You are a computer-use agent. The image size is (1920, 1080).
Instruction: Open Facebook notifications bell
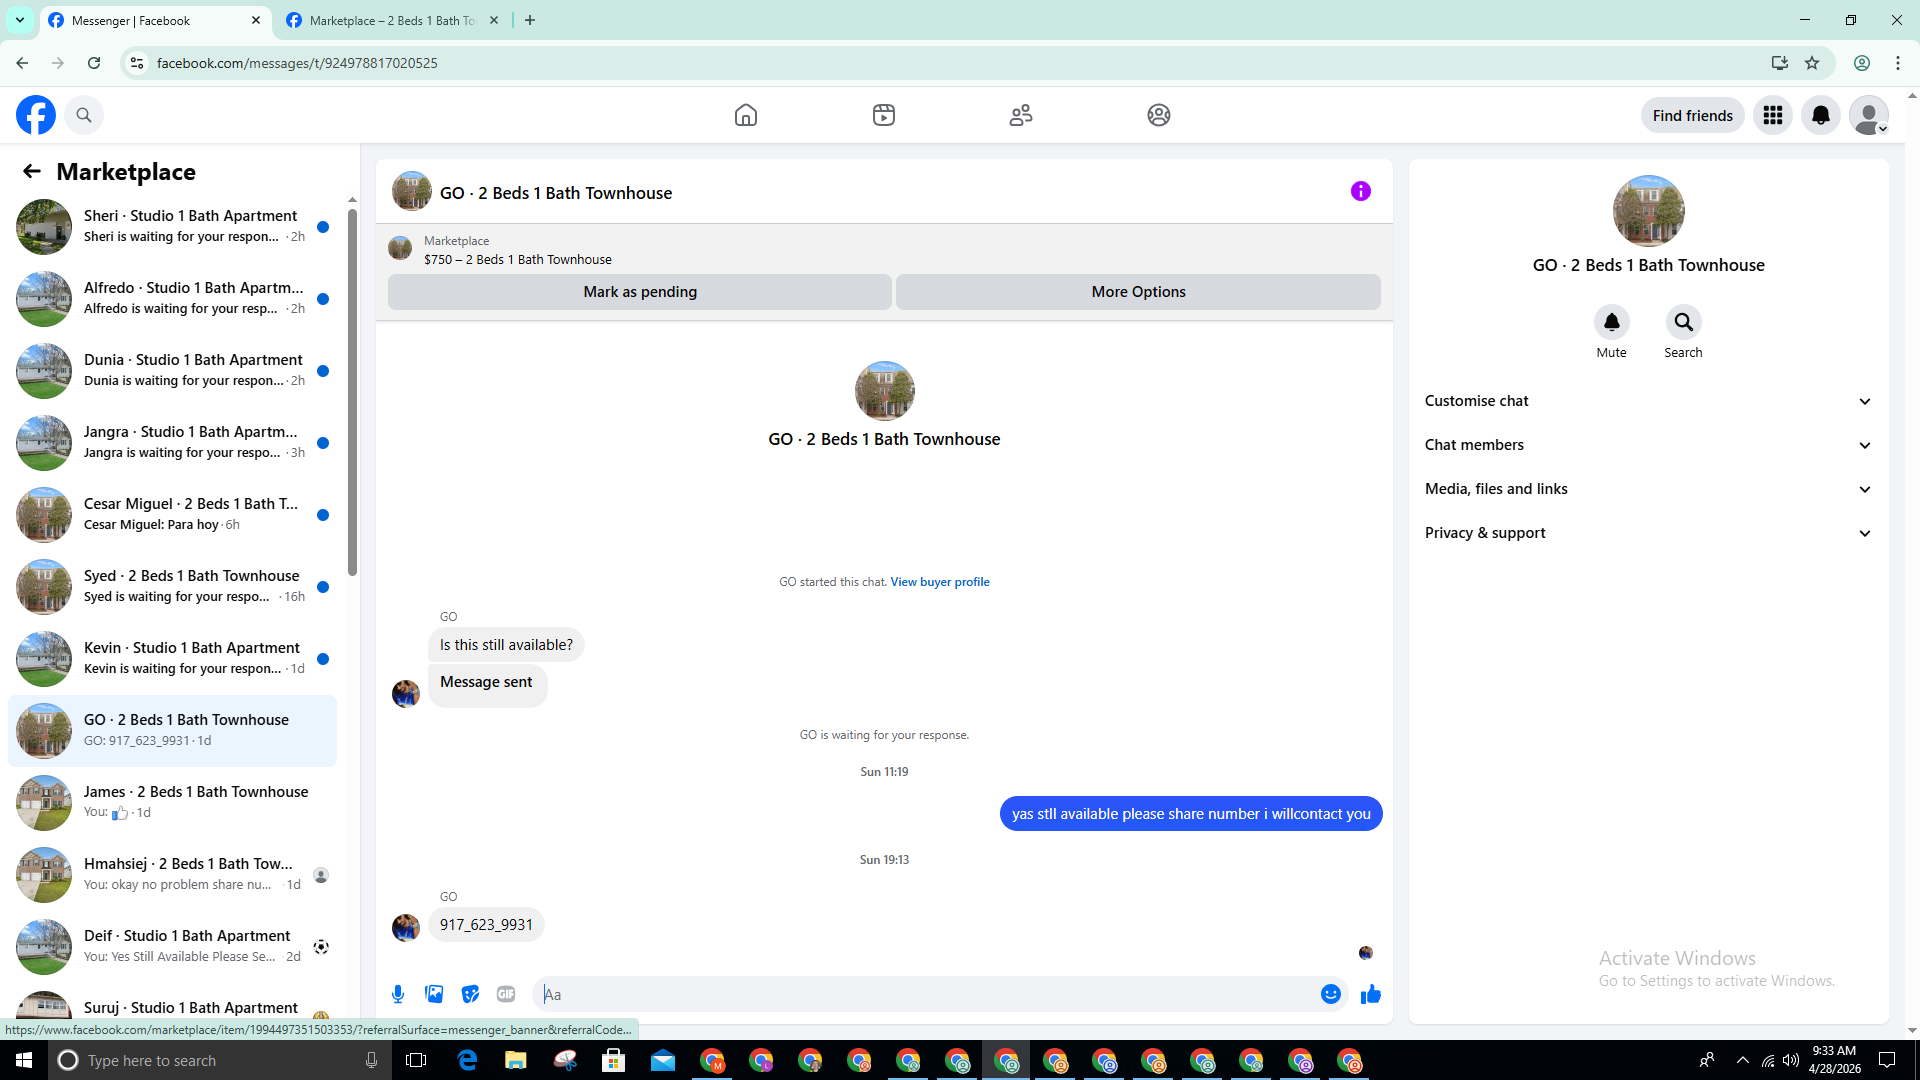(x=1820, y=115)
